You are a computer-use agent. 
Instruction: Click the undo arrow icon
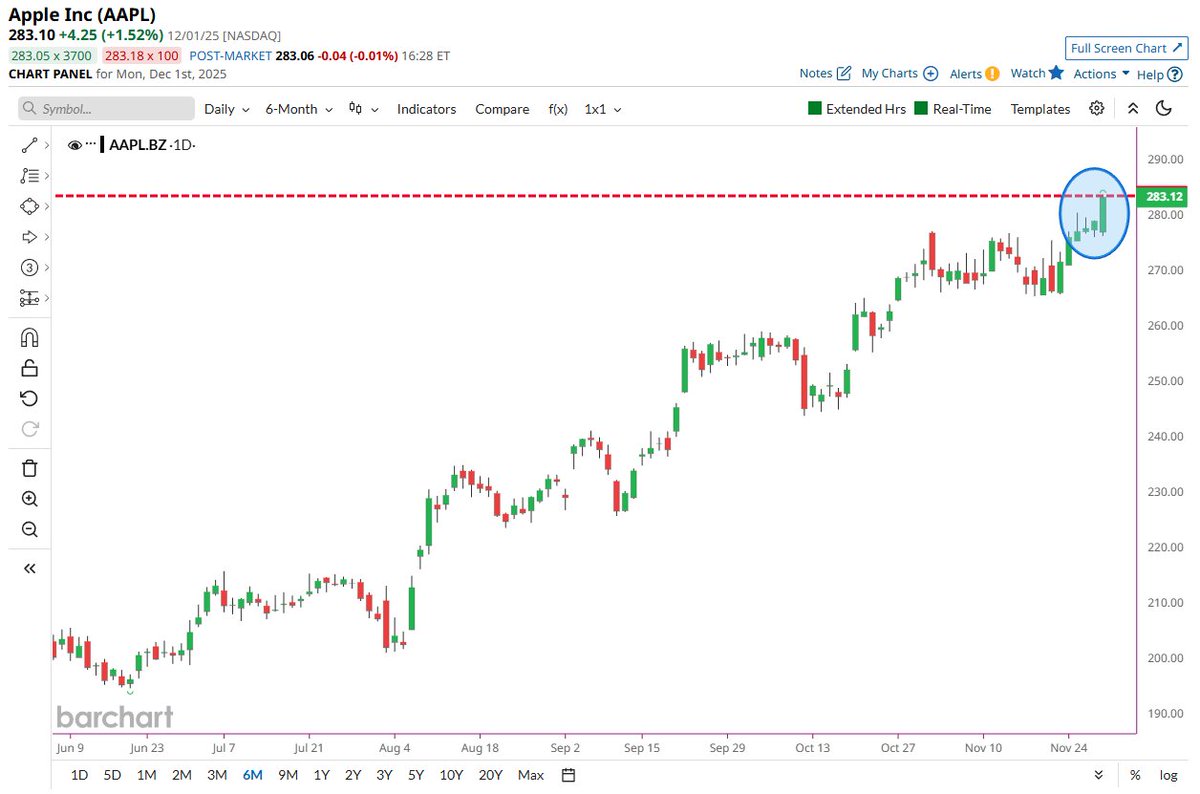[x=29, y=398]
